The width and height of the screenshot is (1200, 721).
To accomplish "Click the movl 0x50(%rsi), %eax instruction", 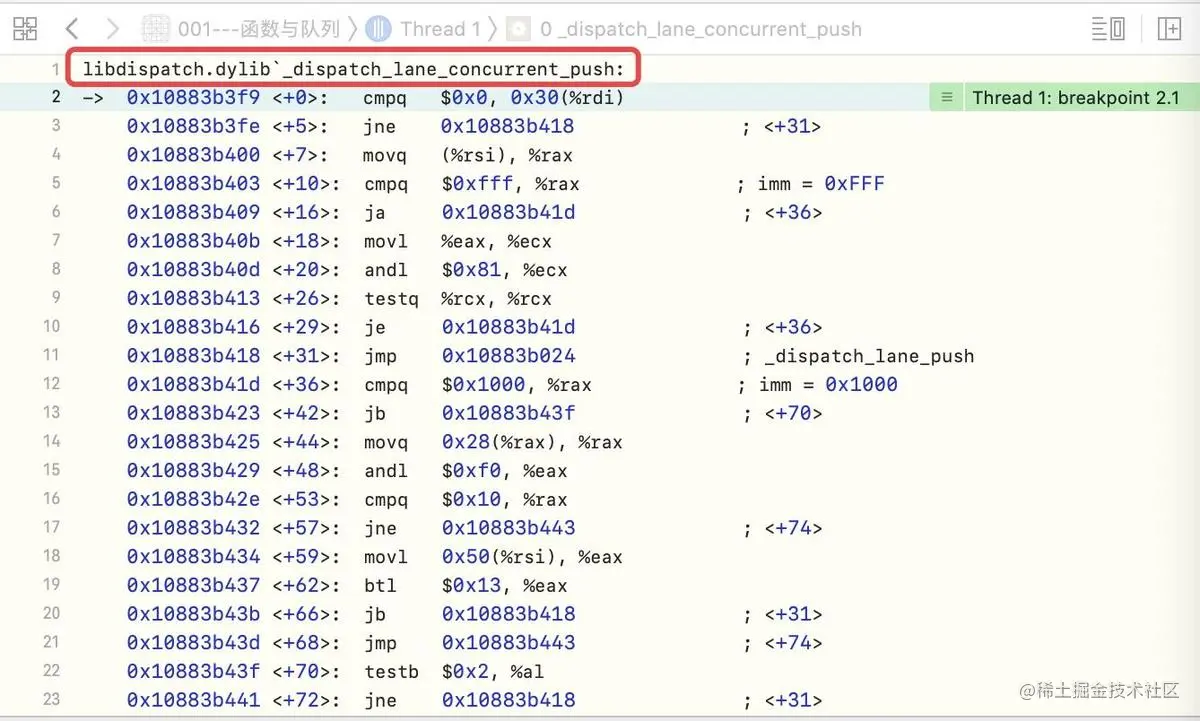I will 492,557.
